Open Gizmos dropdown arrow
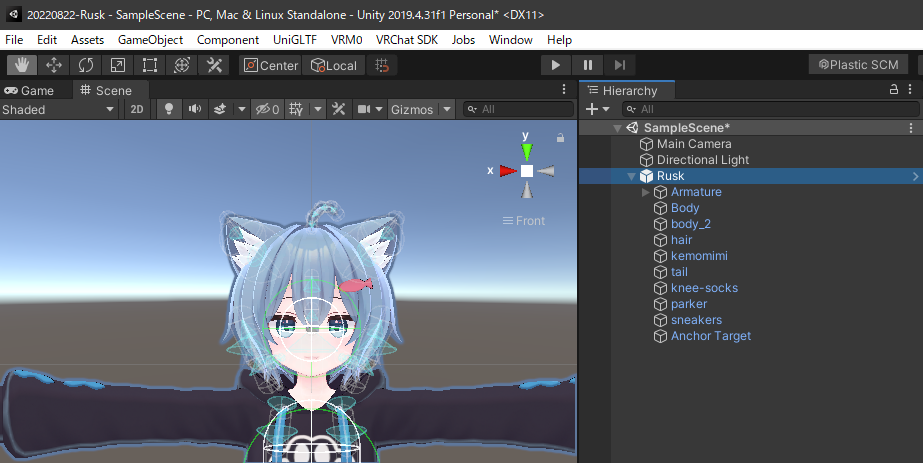Image resolution: width=923 pixels, height=463 pixels. pyautogui.click(x=447, y=109)
